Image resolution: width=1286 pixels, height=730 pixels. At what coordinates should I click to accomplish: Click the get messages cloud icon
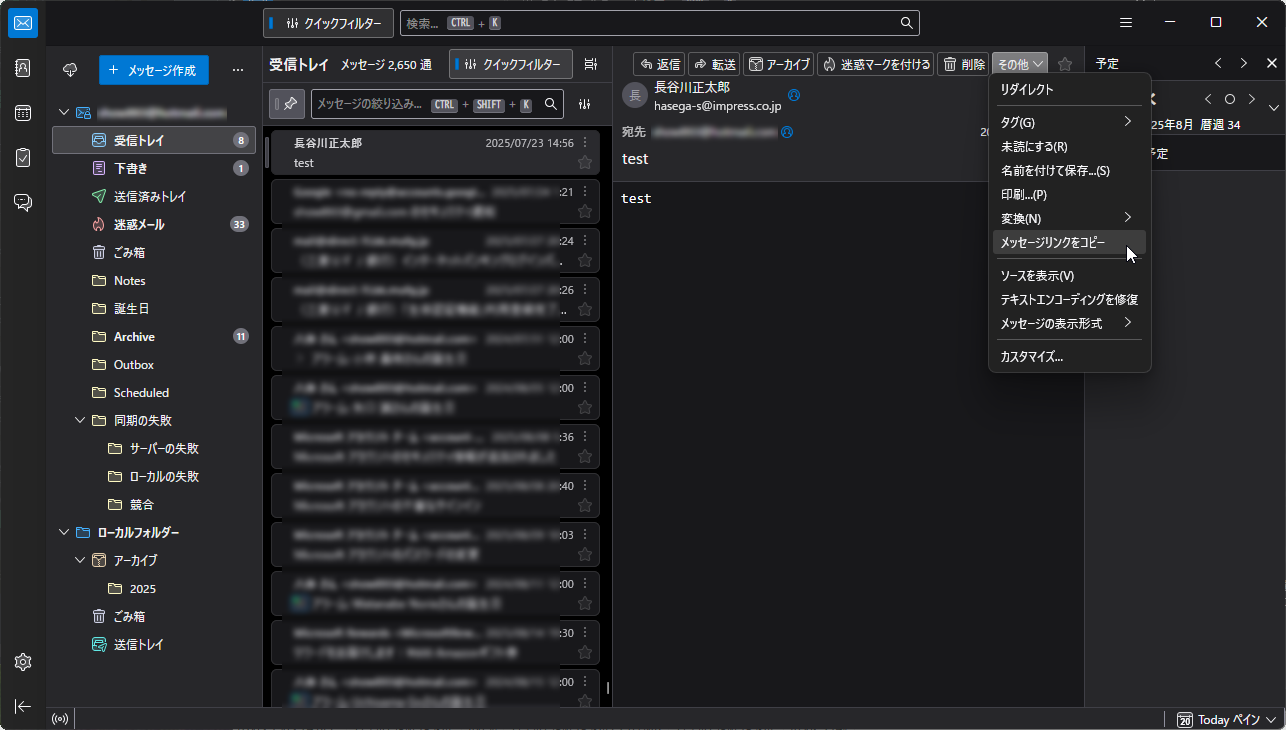click(x=70, y=70)
